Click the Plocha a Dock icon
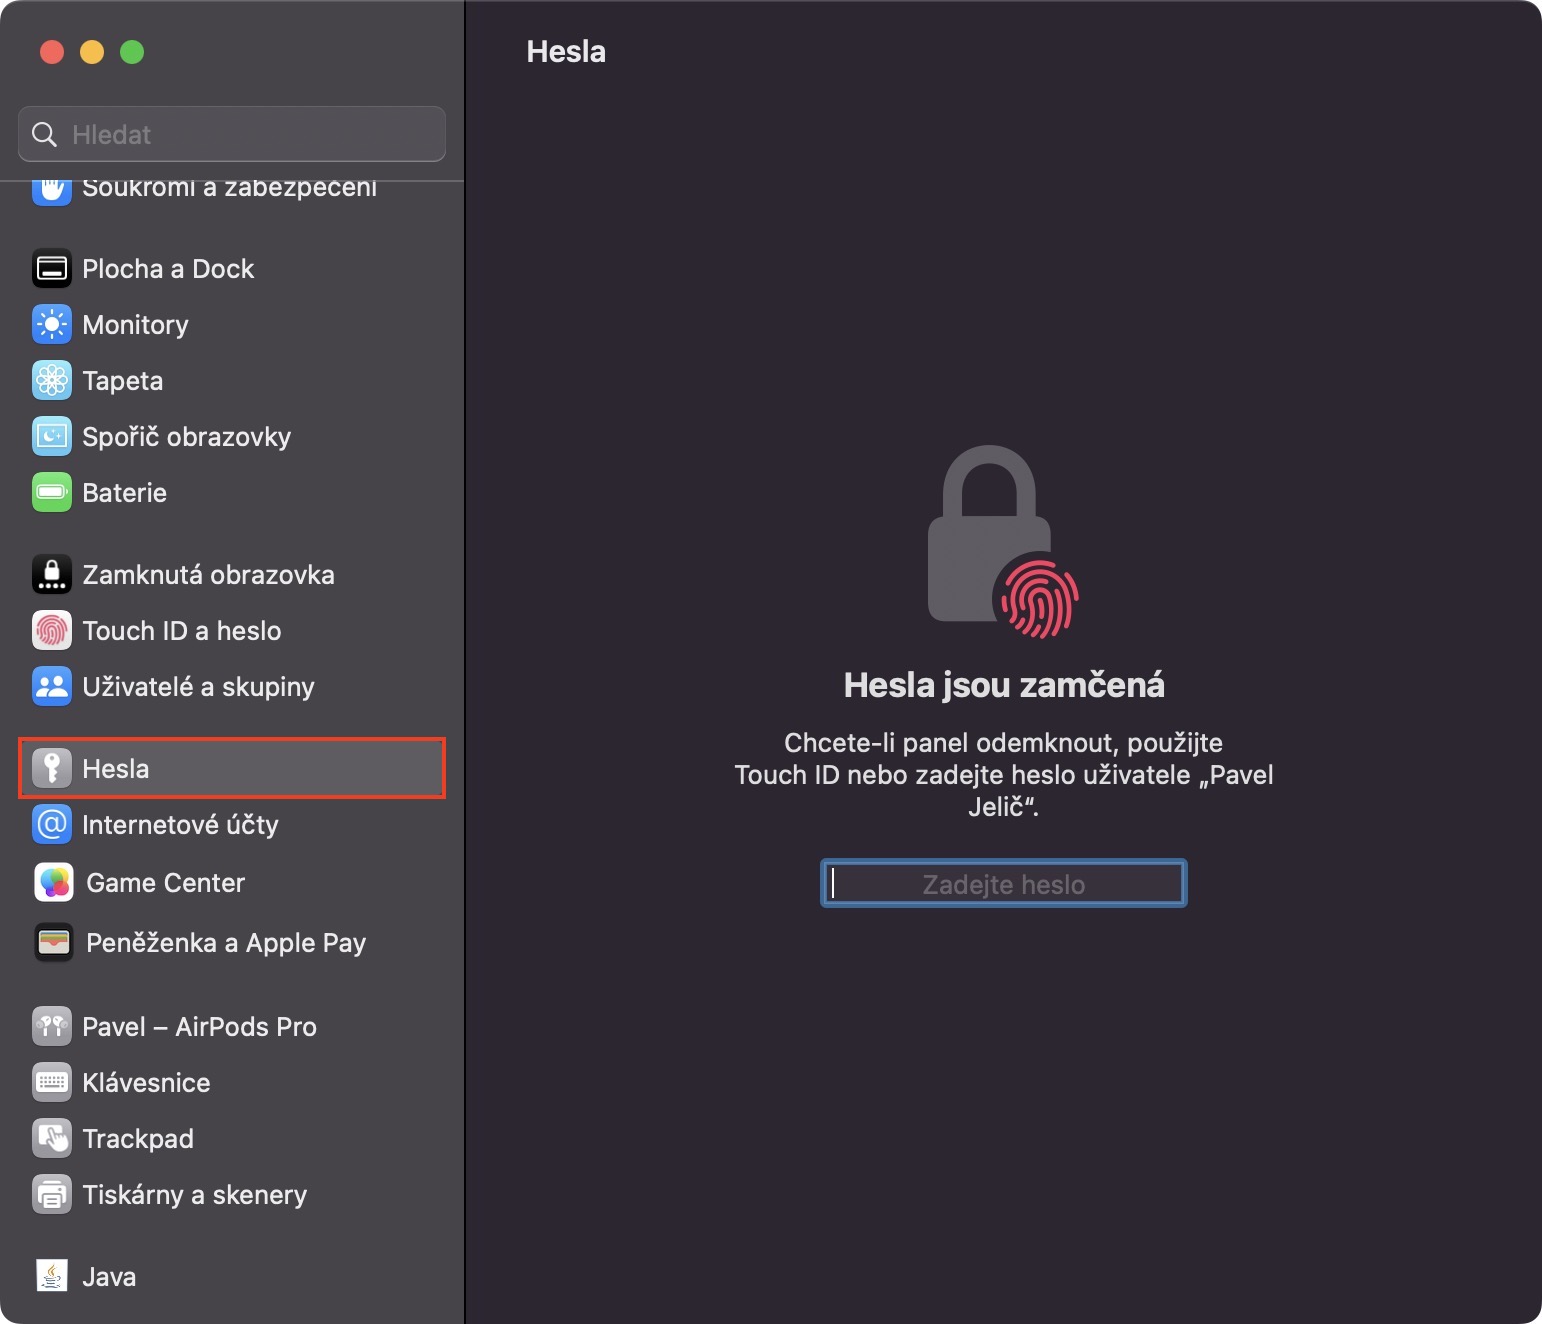 click(52, 269)
